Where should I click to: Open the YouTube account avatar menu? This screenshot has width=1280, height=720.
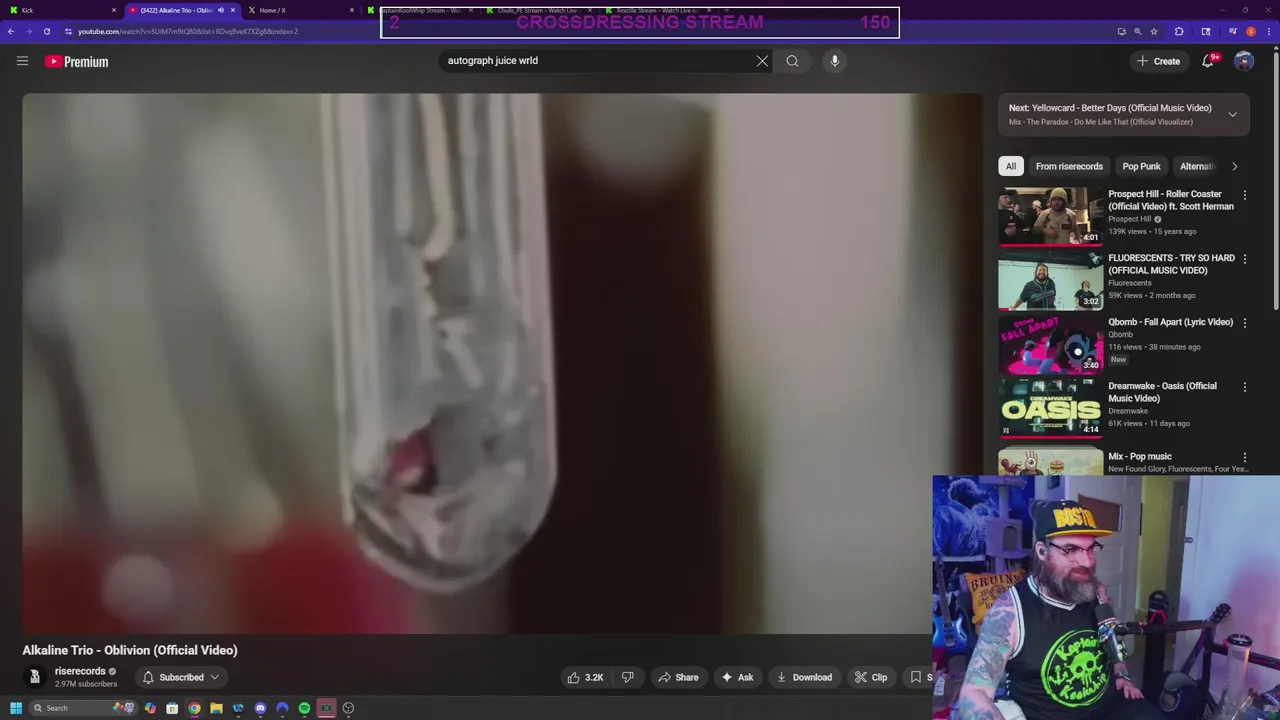1244,61
